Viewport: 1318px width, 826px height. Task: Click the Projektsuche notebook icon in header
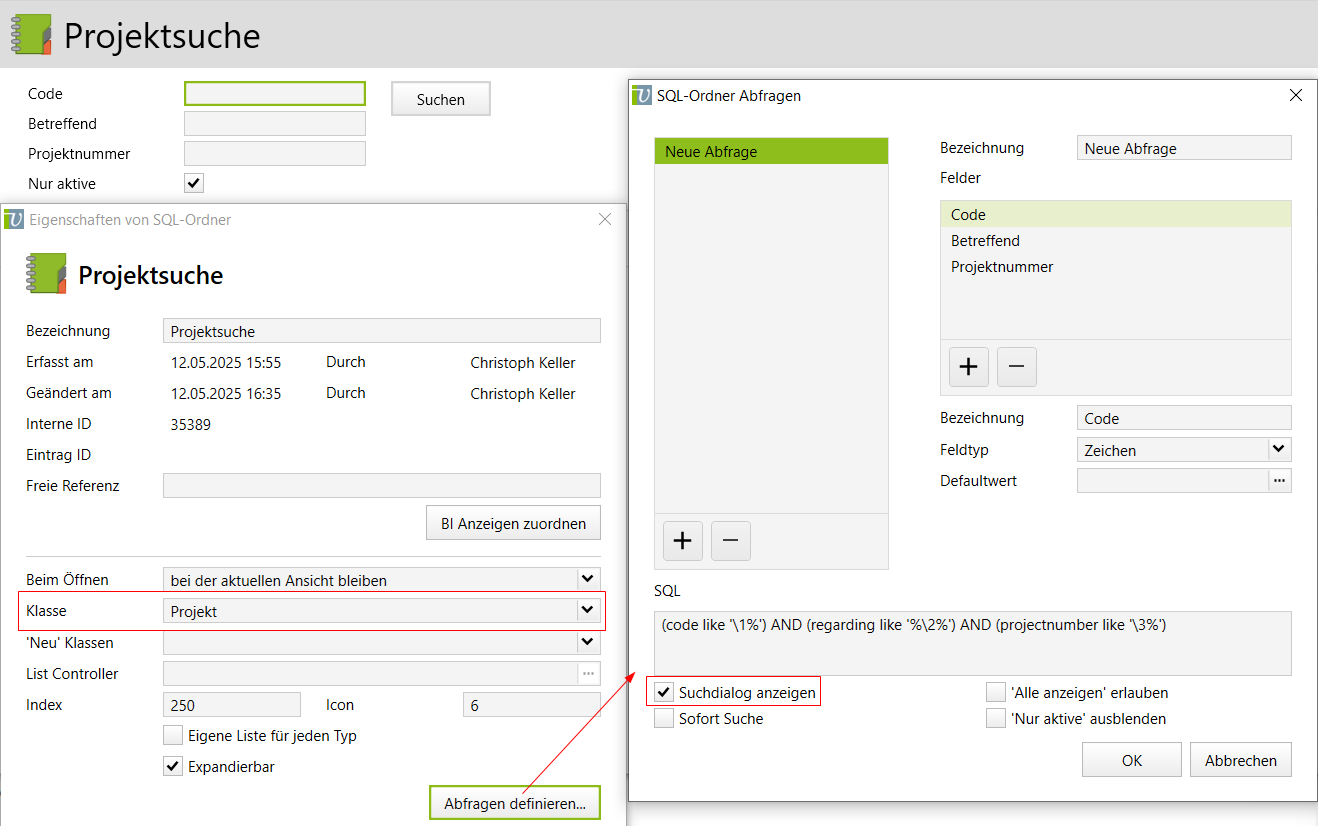[31, 36]
